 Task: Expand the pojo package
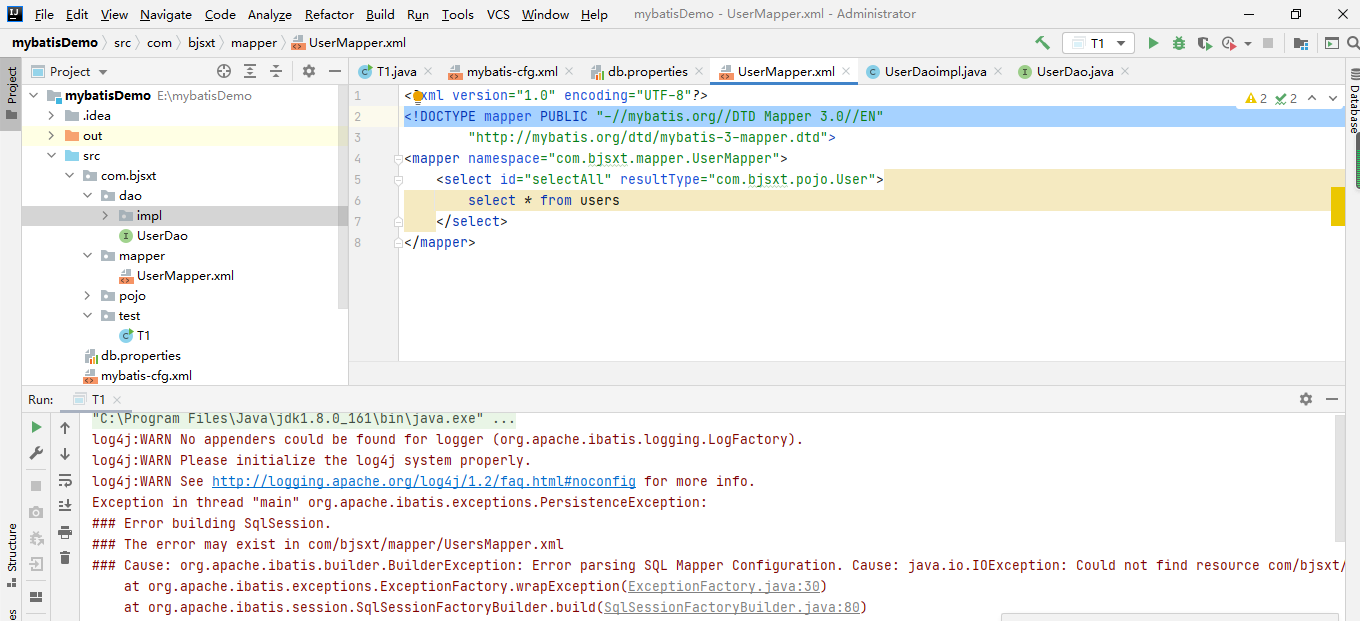coord(88,296)
